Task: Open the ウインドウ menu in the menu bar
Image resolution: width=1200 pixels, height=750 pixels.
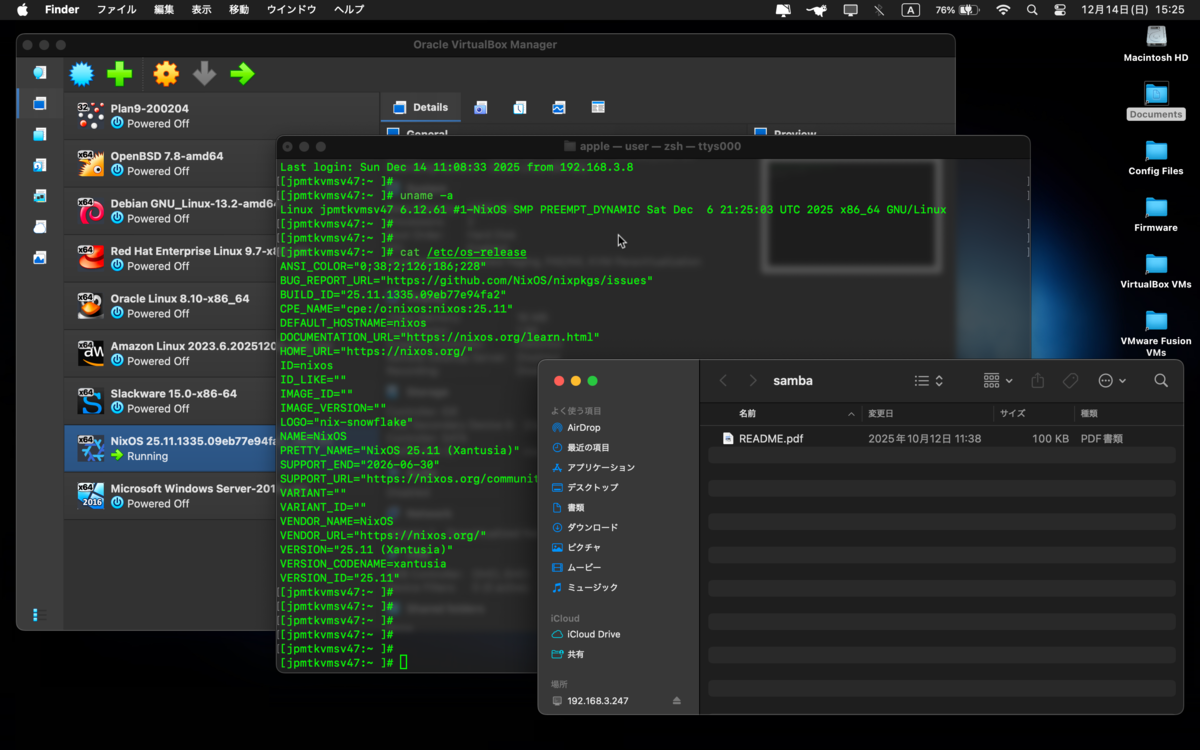Action: pyautogui.click(x=292, y=9)
